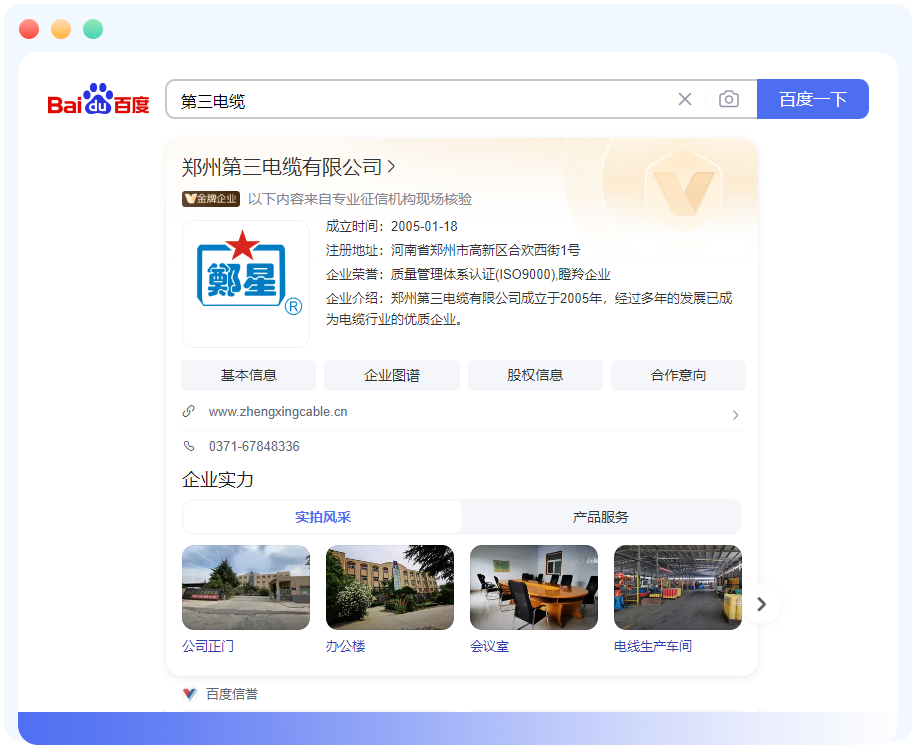
Task: Open the 公司正门 photo thumbnail
Action: [246, 587]
